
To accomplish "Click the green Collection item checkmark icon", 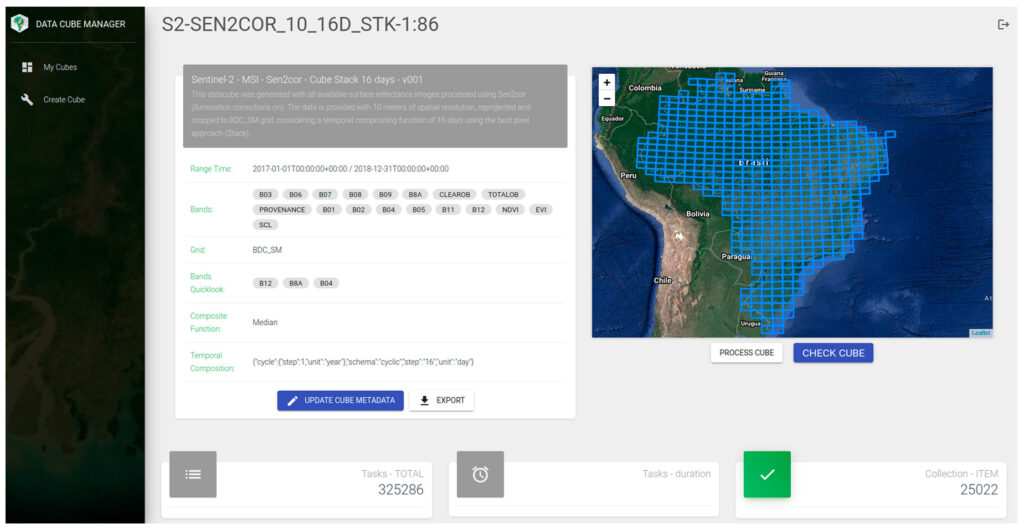I will tap(767, 474).
